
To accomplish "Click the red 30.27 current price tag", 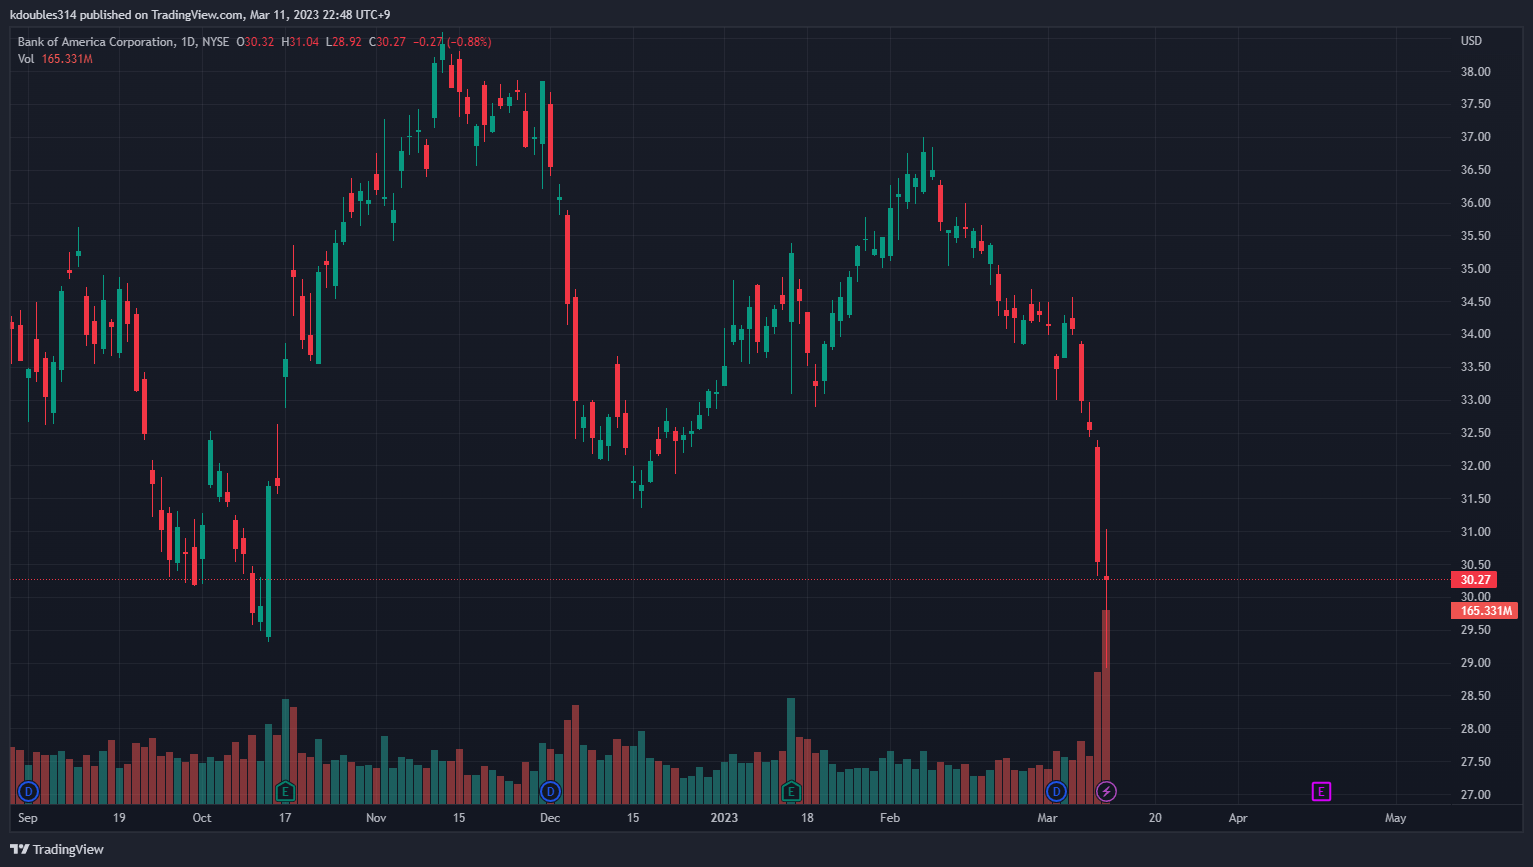I will point(1474,580).
